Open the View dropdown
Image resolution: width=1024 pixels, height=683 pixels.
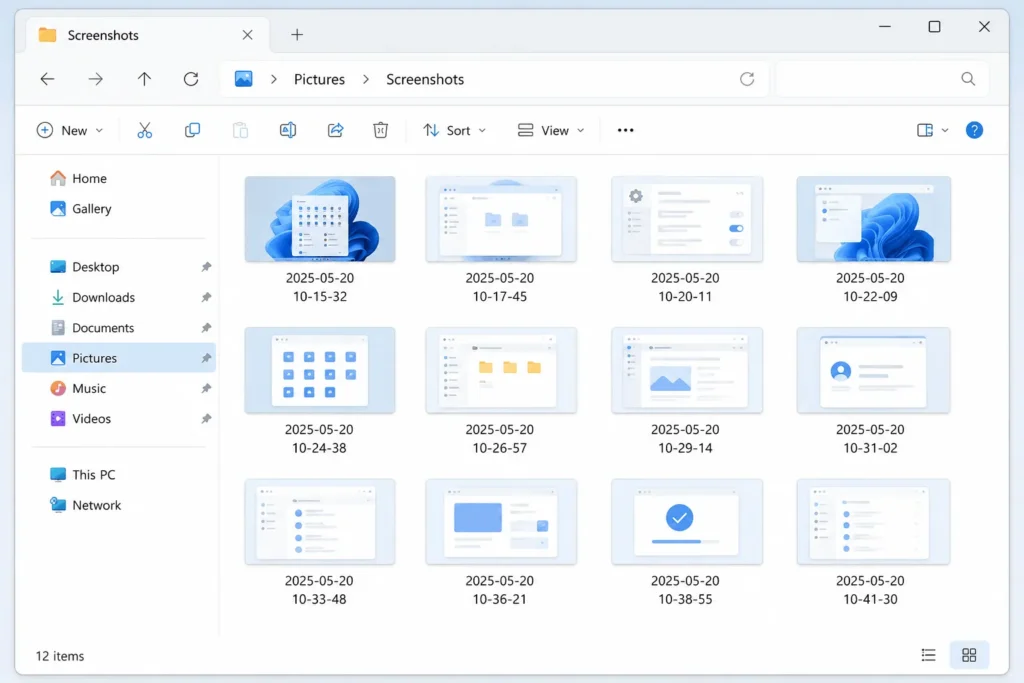[x=551, y=131]
